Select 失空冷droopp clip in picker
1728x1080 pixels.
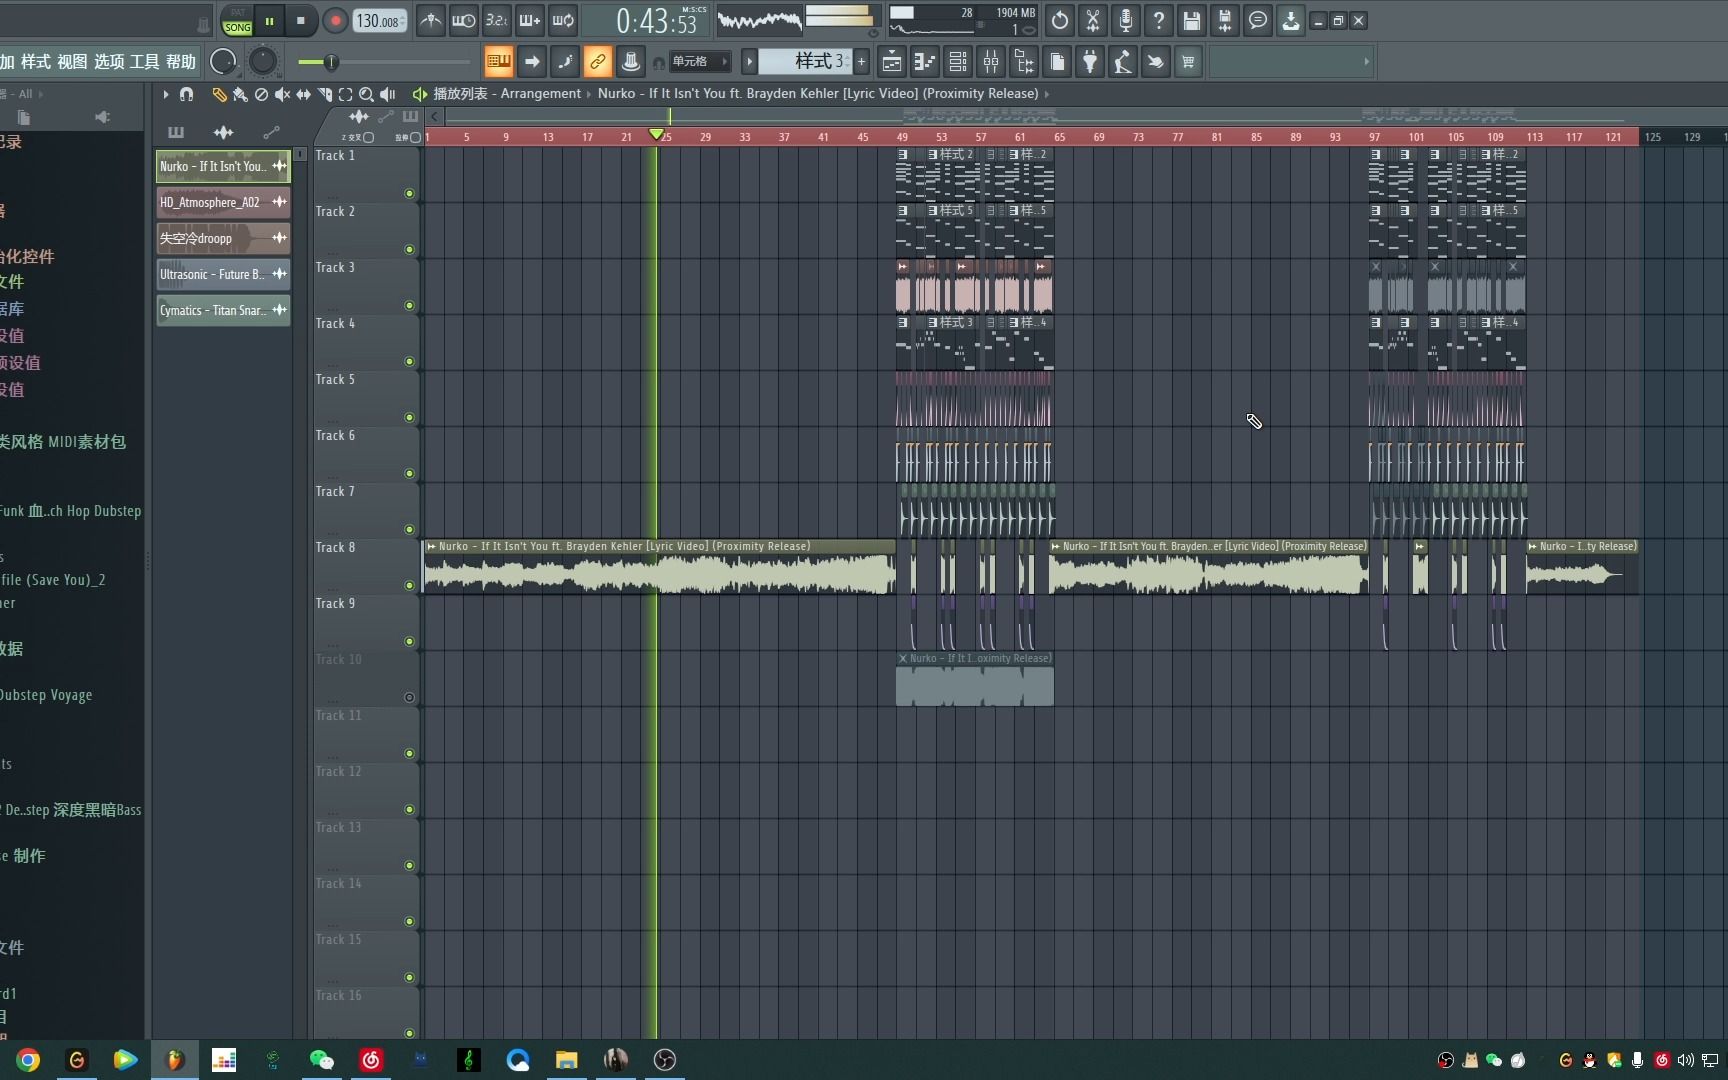click(x=223, y=238)
